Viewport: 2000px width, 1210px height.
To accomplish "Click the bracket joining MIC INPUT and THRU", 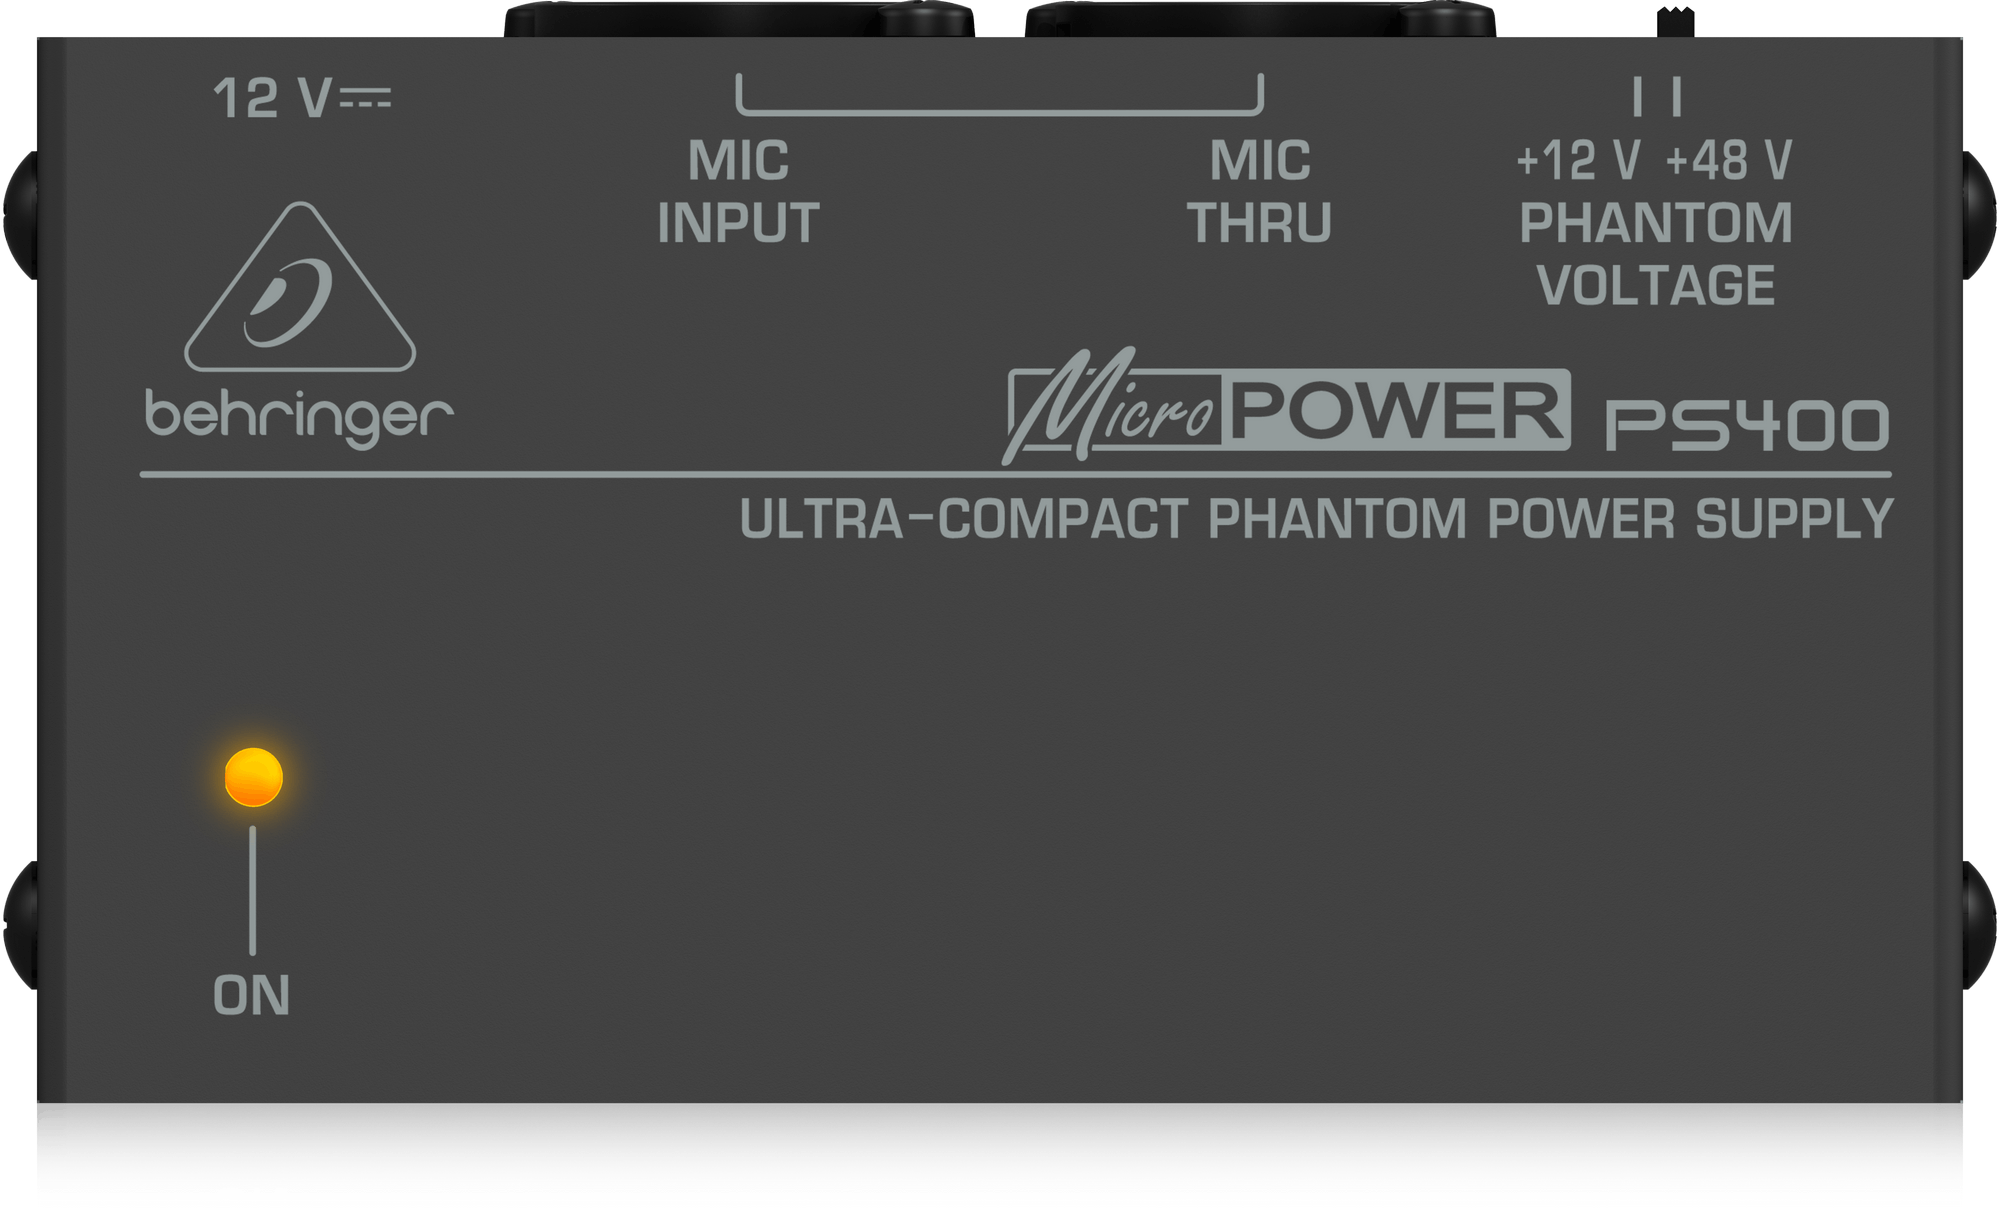I will tap(1000, 94).
